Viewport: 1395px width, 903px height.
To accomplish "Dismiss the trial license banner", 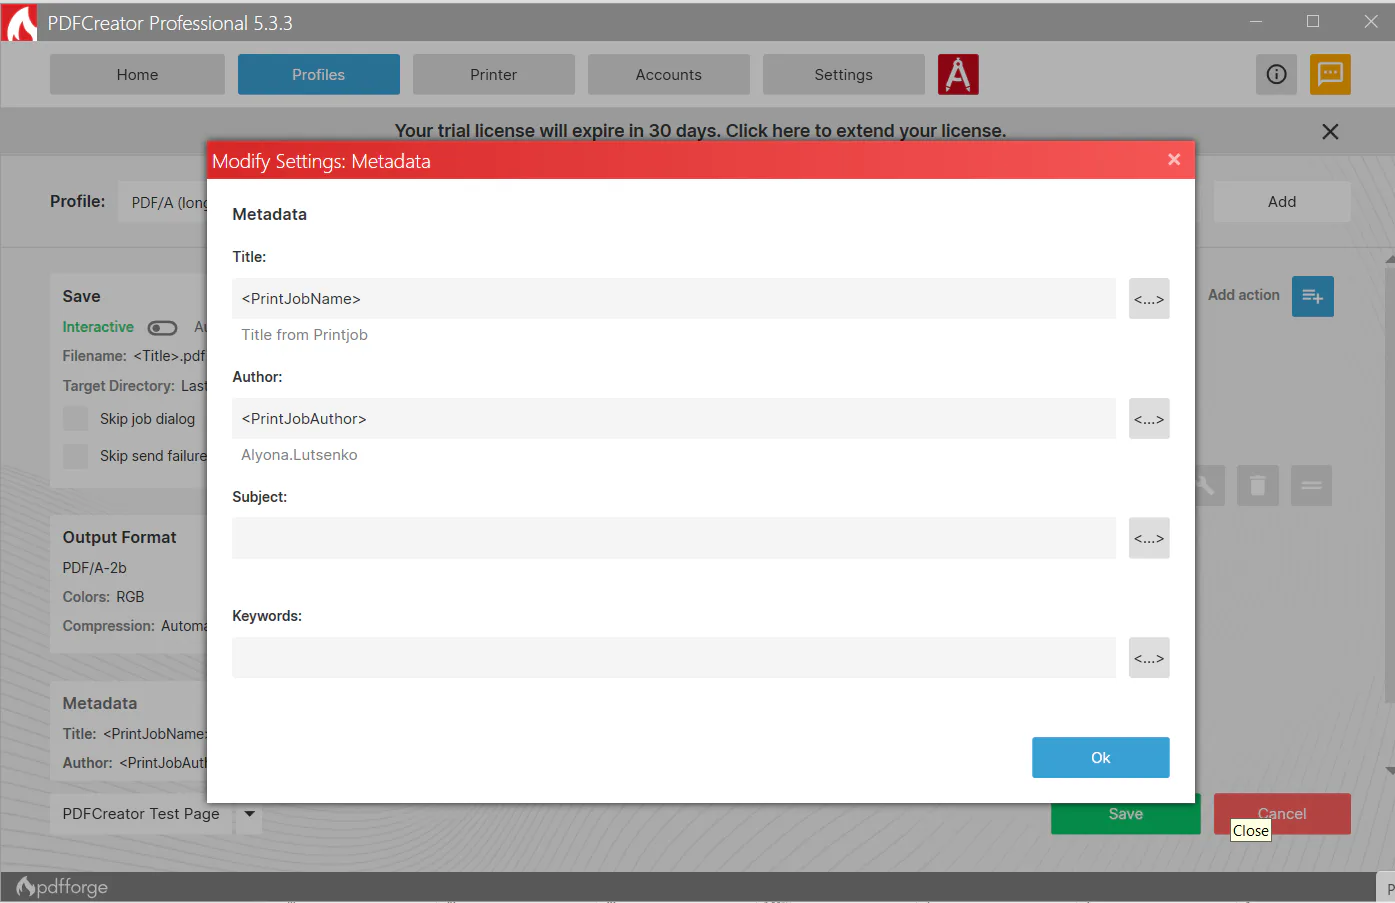I will 1330,131.
